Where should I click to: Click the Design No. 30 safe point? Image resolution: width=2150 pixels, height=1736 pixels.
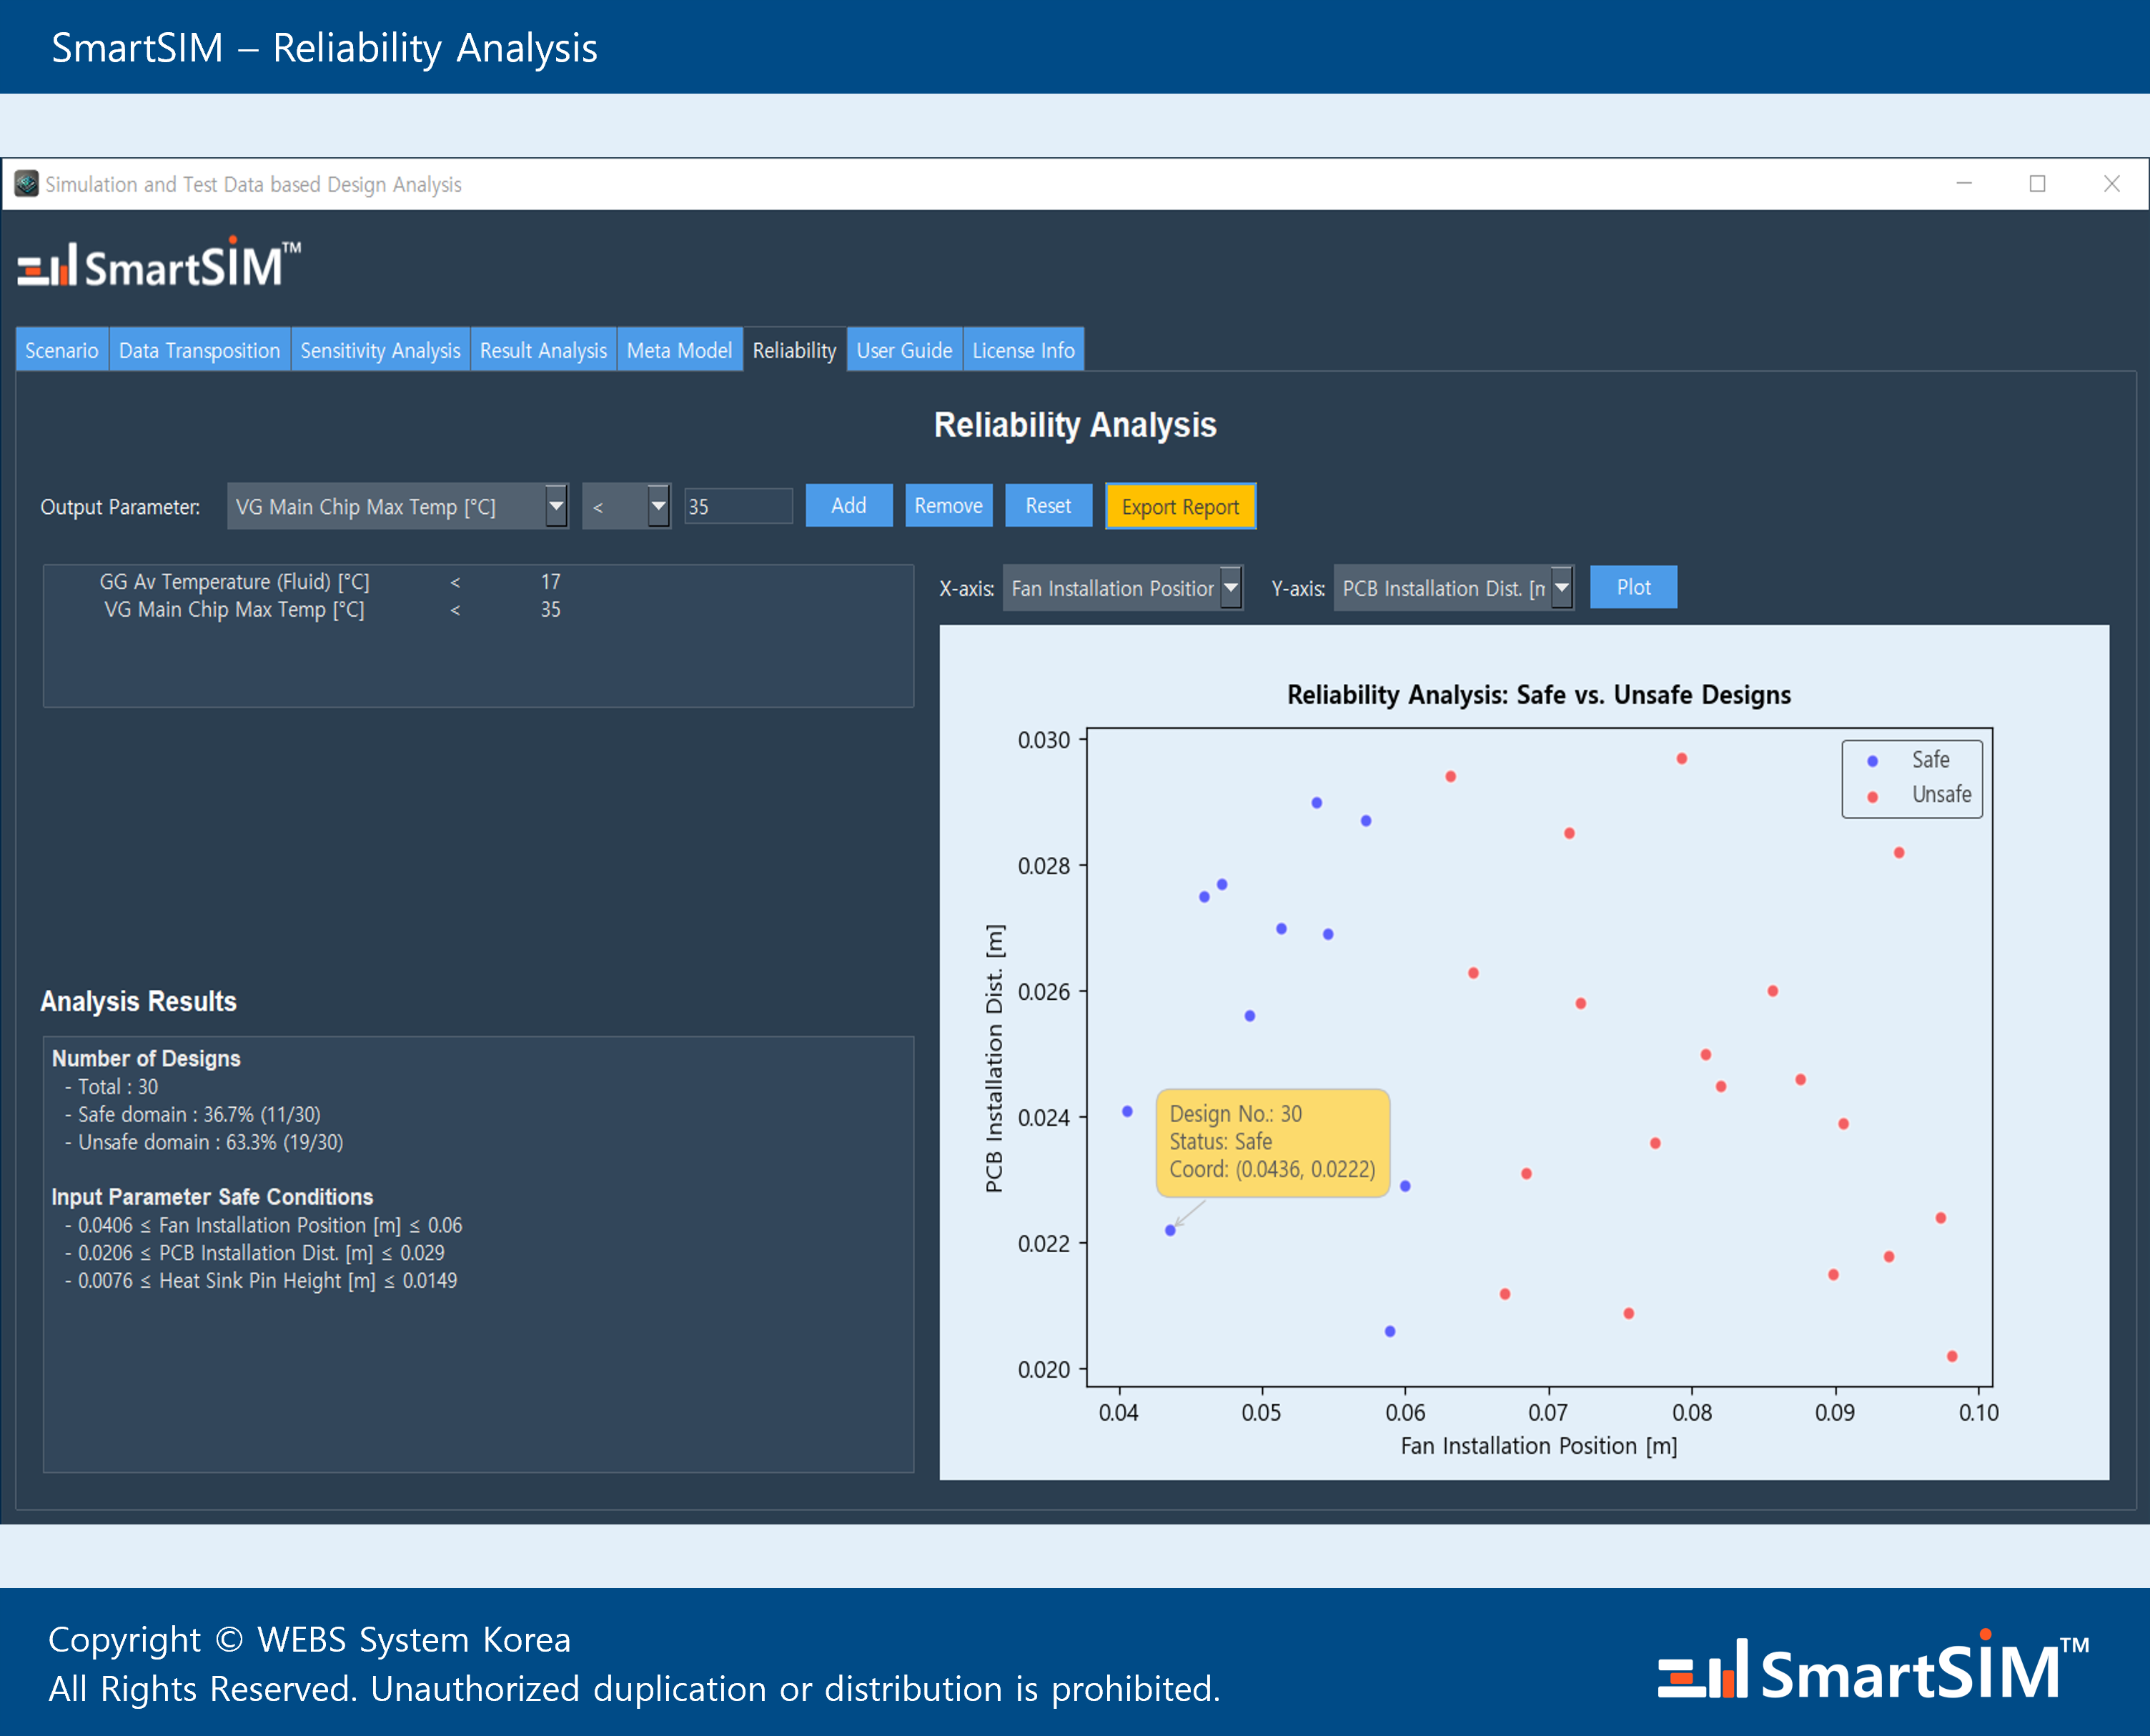[1170, 1230]
